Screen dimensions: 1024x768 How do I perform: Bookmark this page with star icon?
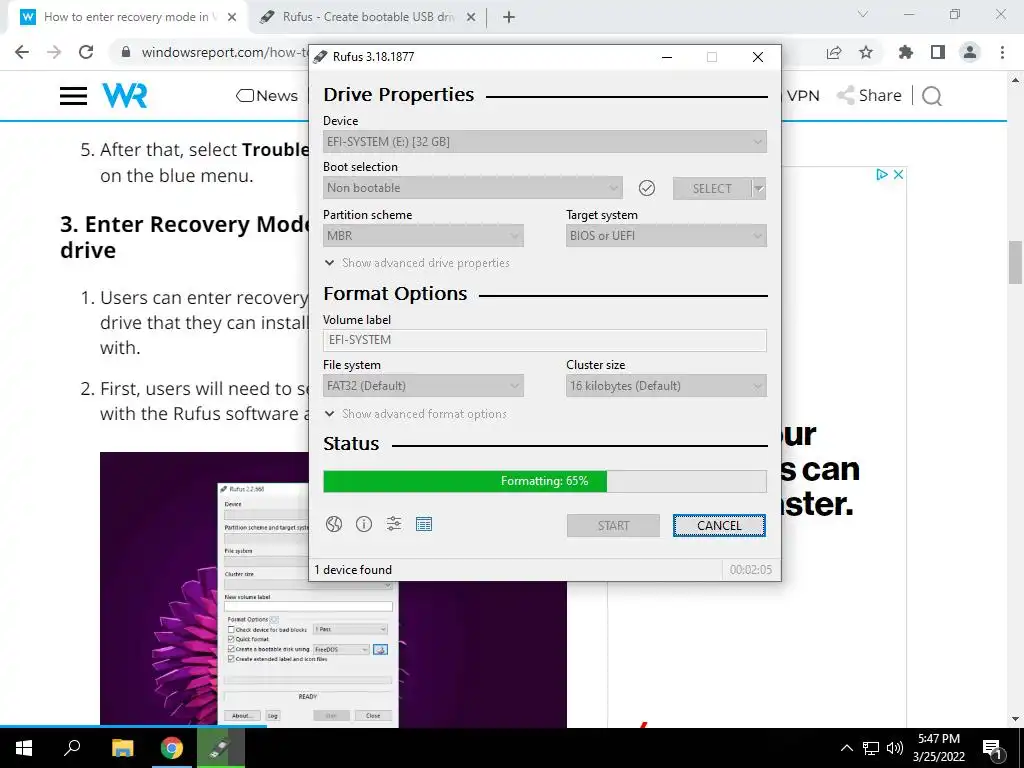point(866,52)
